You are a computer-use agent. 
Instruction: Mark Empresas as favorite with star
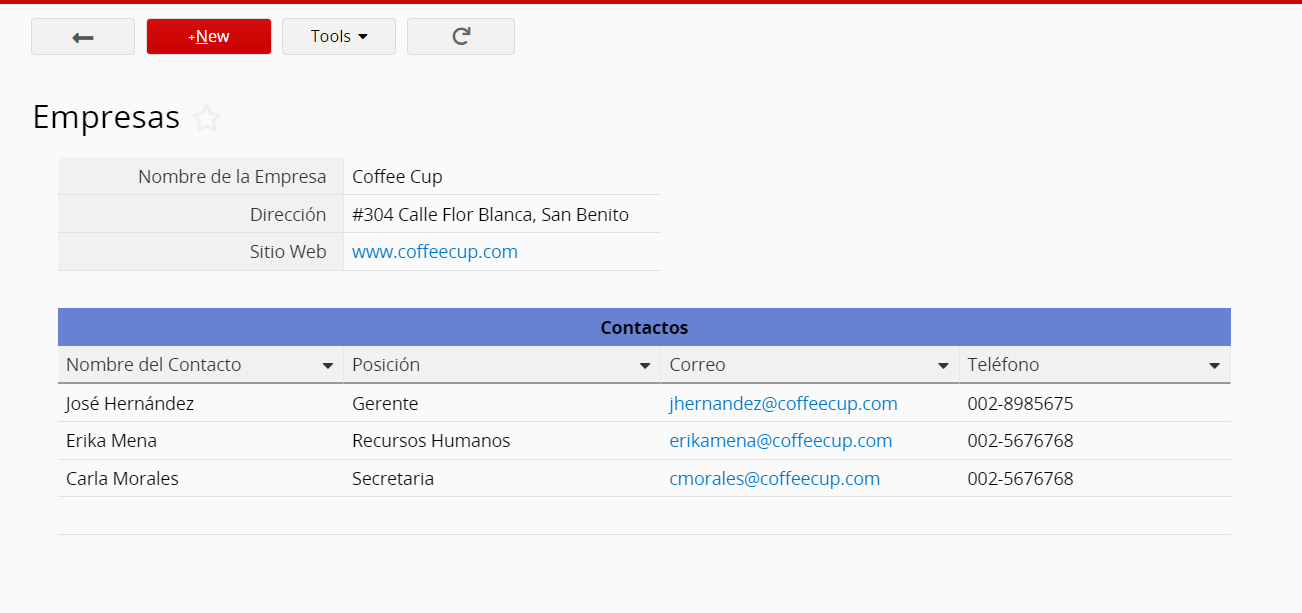pyautogui.click(x=206, y=119)
